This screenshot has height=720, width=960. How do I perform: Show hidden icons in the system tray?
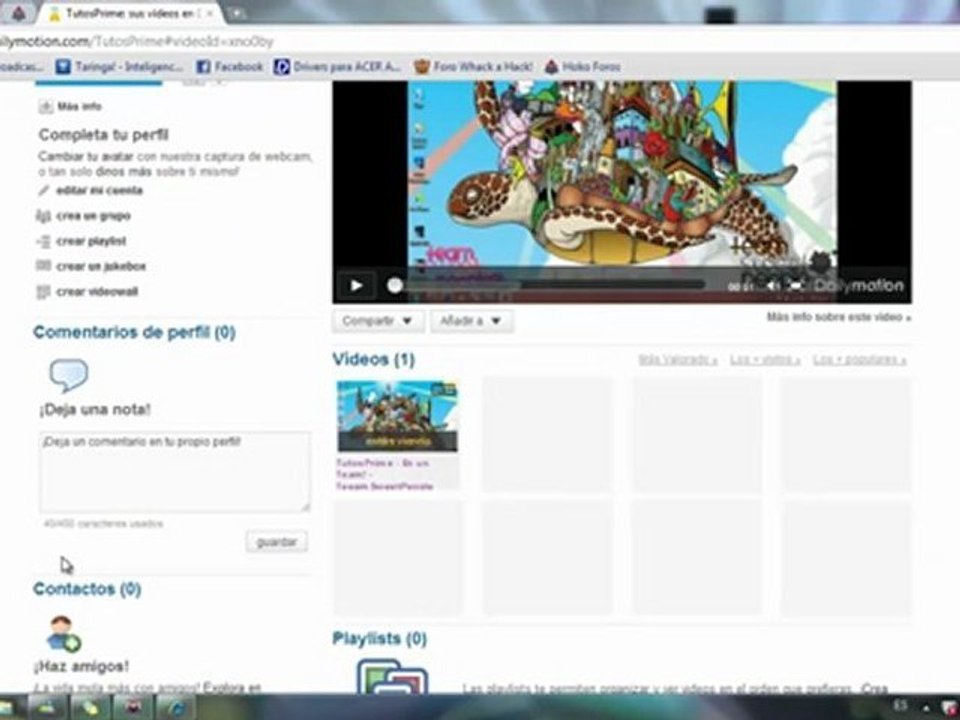[x=926, y=707]
